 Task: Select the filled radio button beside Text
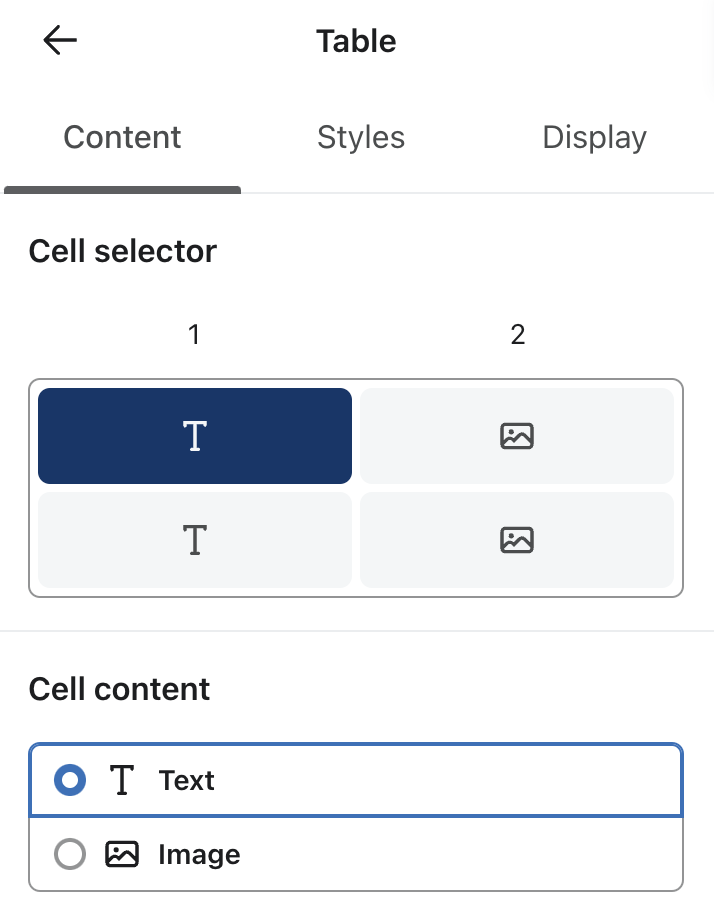[70, 779]
